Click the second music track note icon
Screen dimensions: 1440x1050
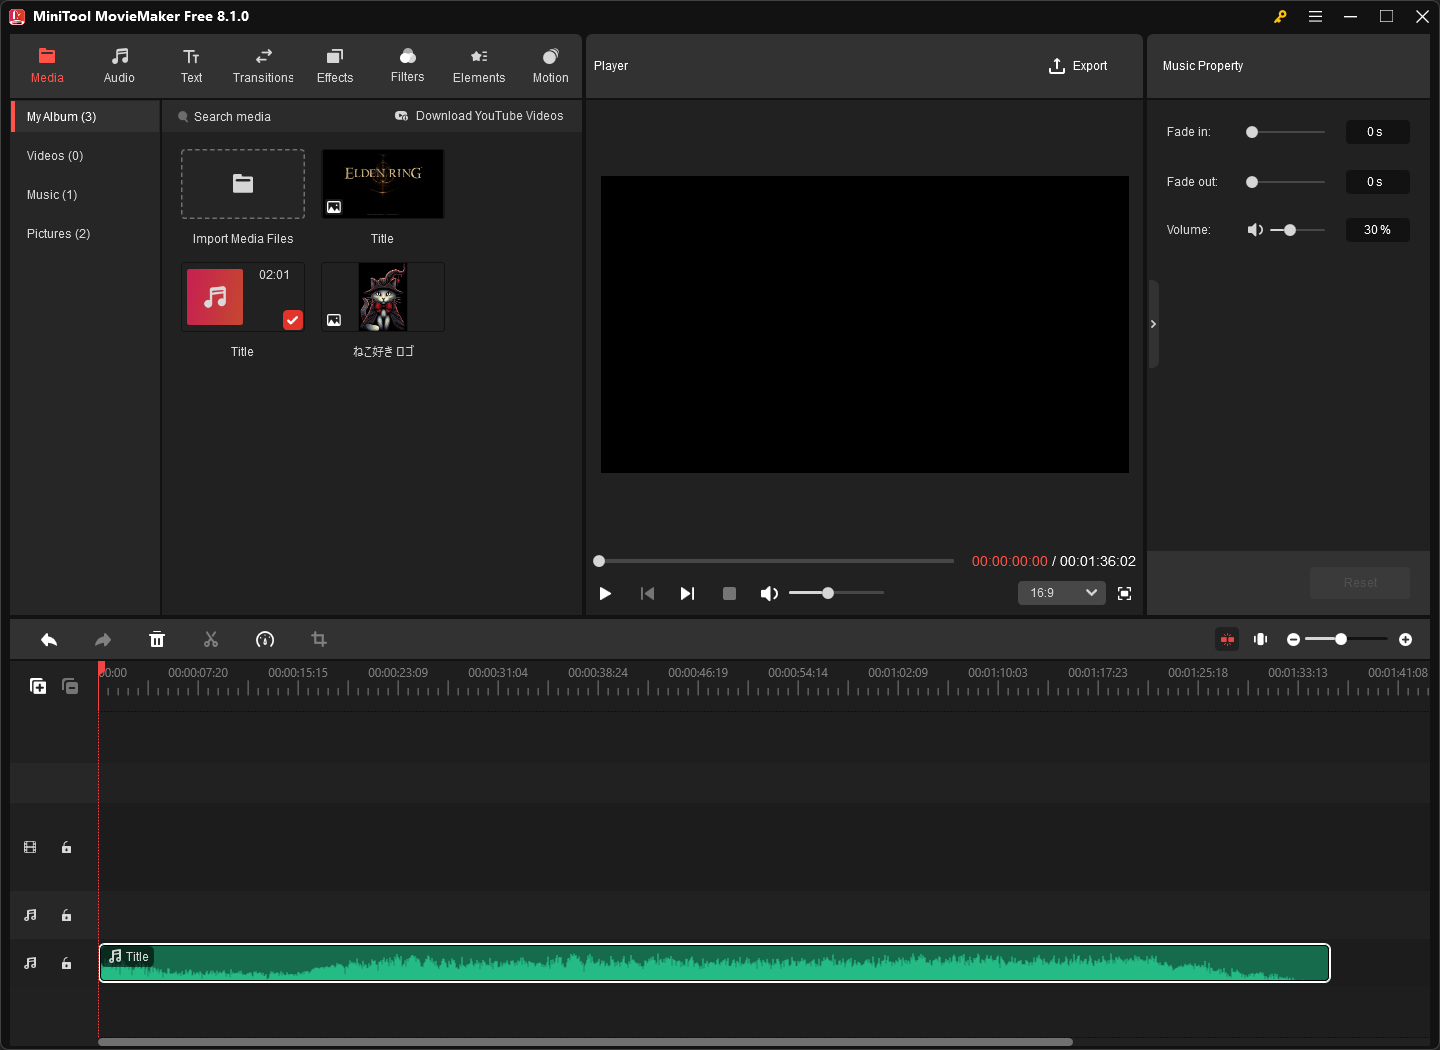click(30, 963)
